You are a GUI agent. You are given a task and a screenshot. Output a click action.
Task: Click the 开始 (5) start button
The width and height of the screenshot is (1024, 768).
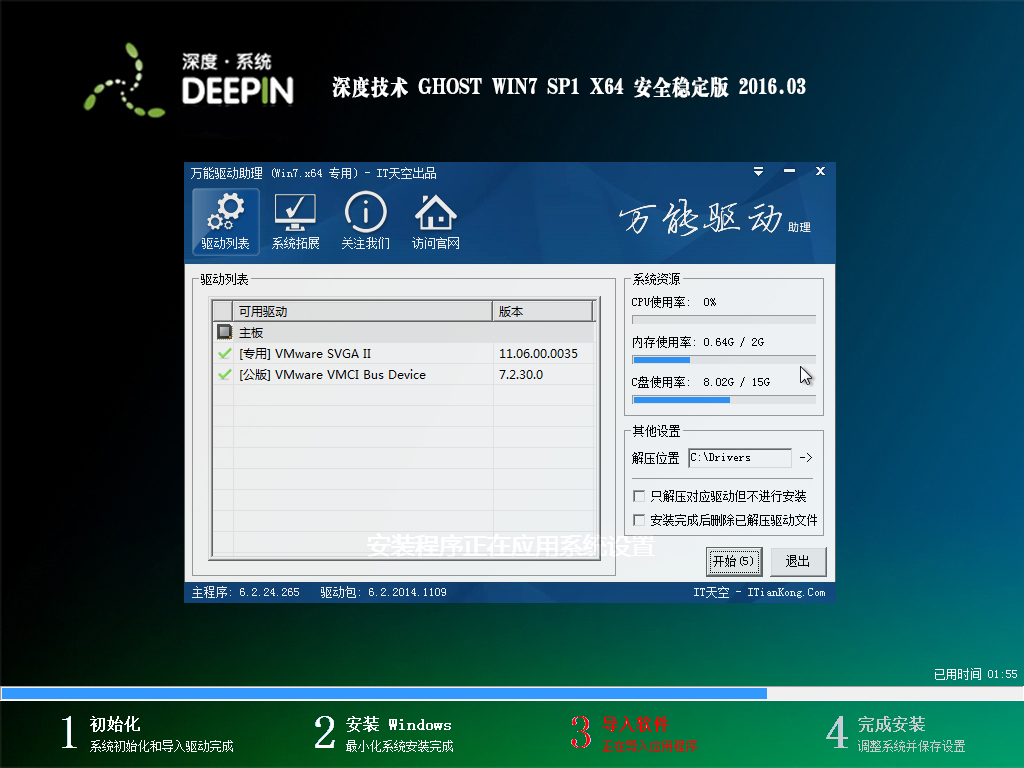733,562
